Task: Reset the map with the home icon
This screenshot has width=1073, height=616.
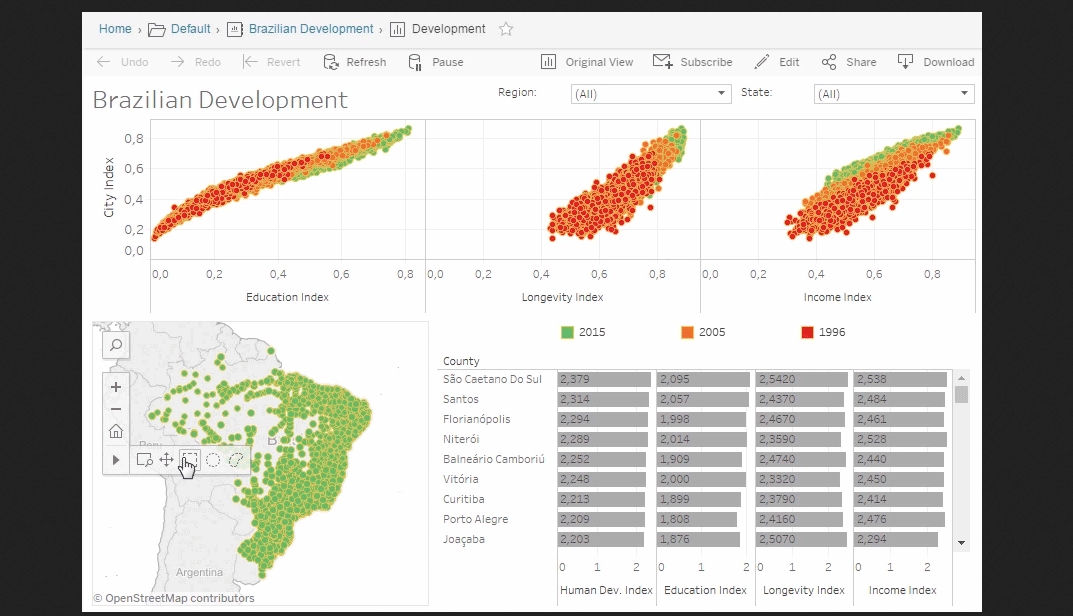Action: [x=116, y=432]
